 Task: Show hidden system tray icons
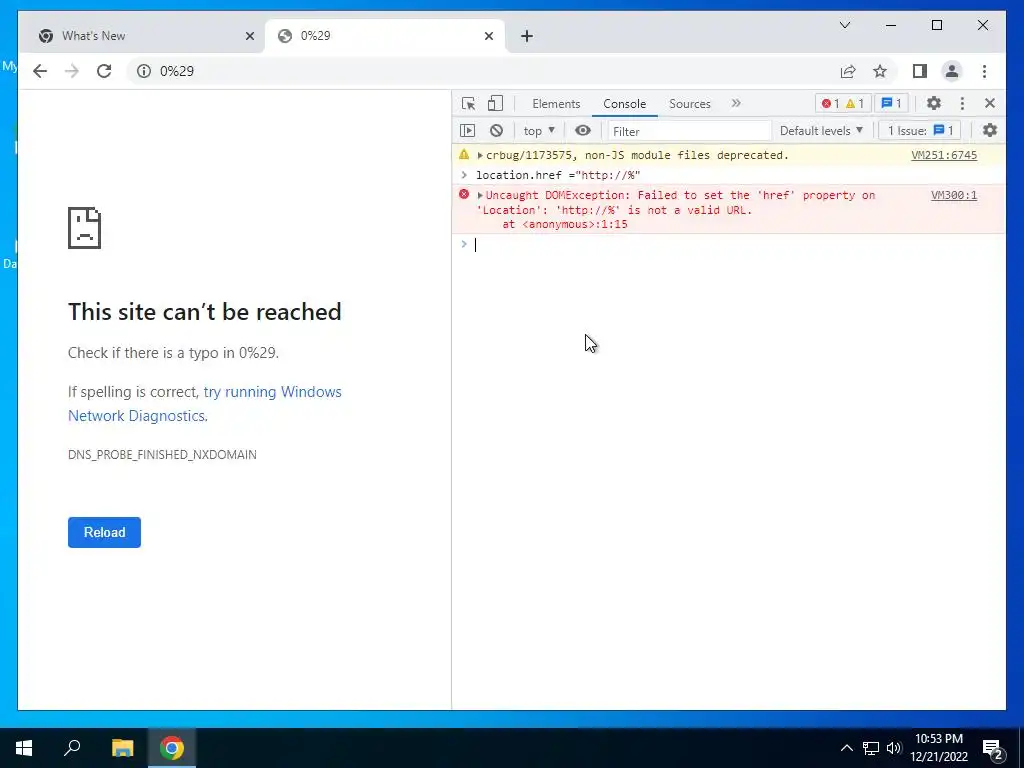coord(846,748)
